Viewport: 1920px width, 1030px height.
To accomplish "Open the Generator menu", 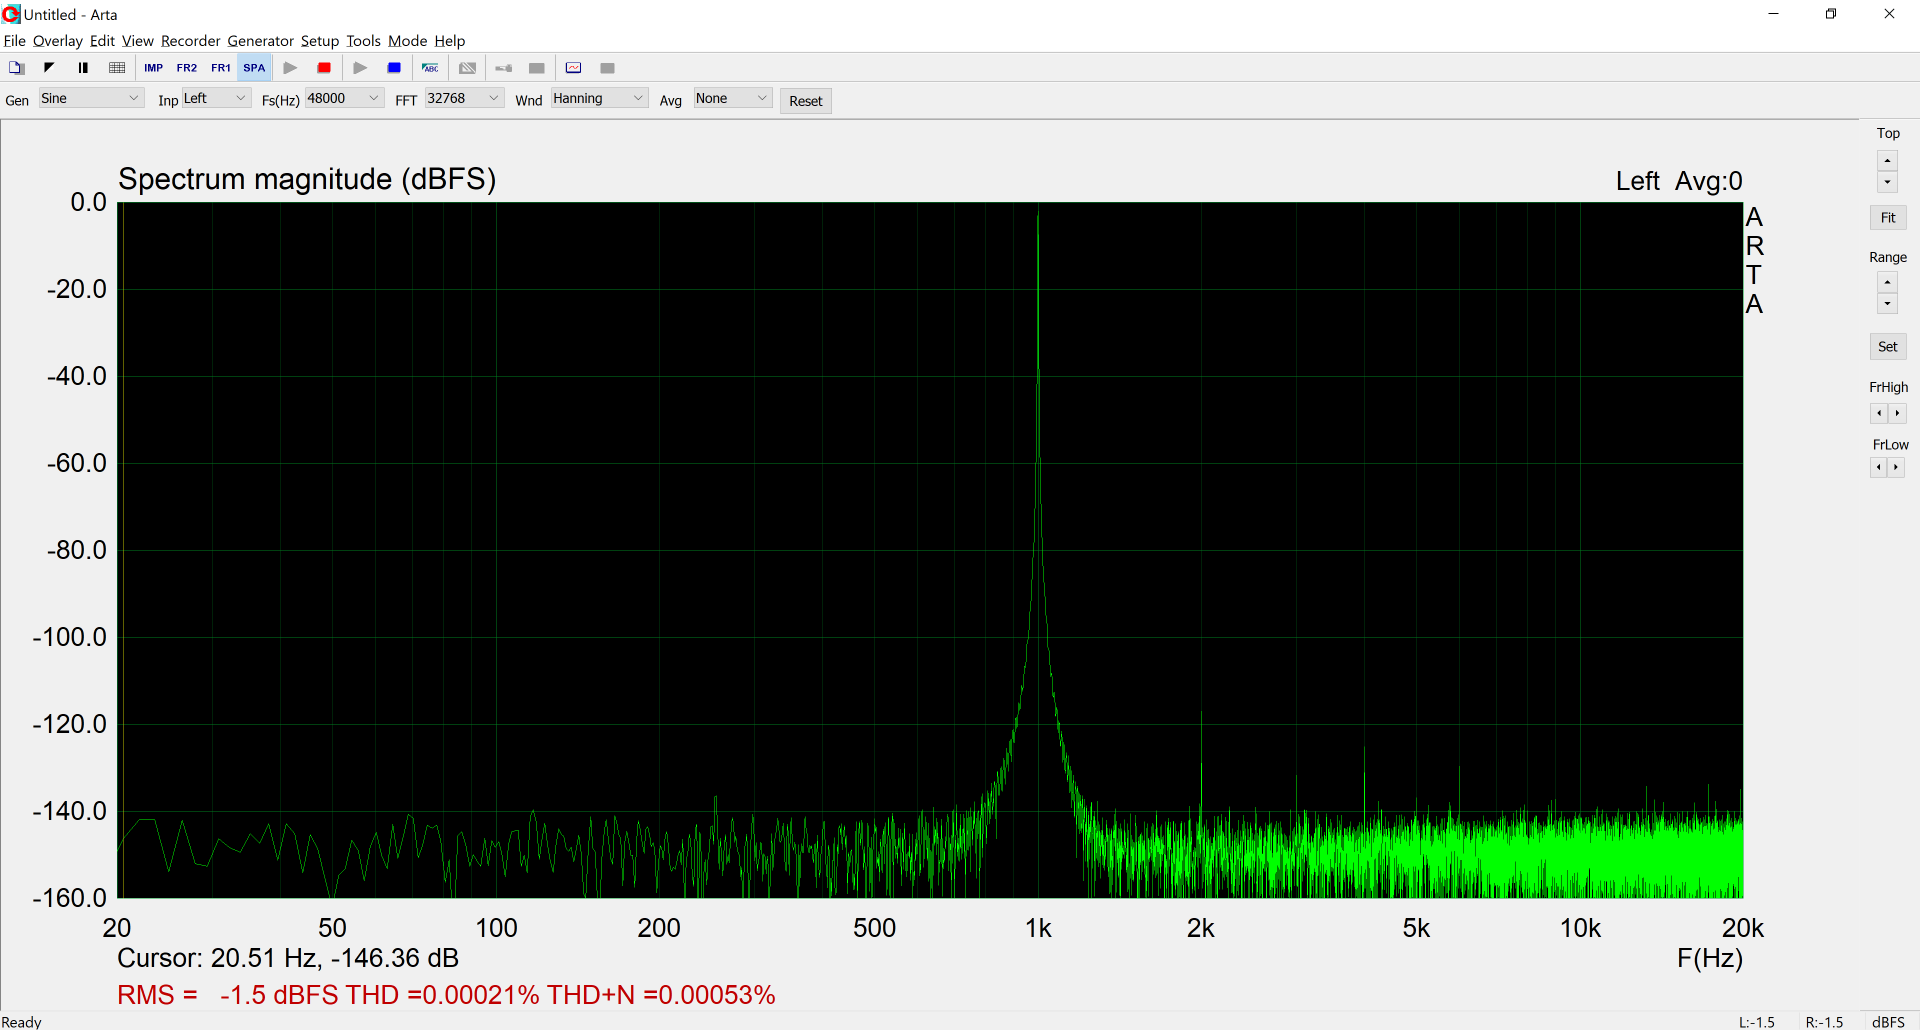I will coord(260,41).
